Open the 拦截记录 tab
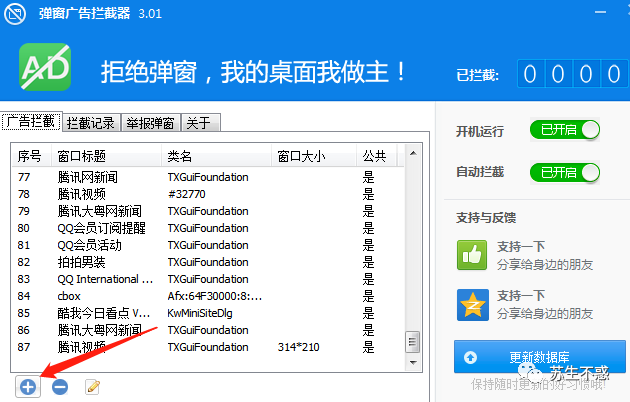This screenshot has width=630, height=402. pos(91,122)
